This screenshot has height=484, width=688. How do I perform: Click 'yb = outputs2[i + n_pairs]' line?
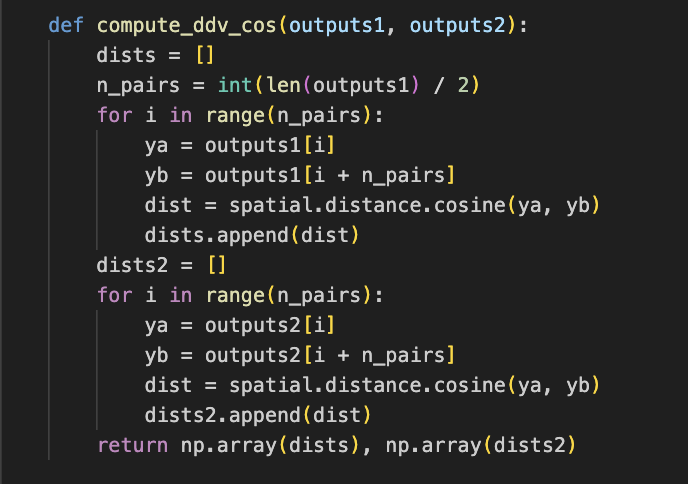click(300, 355)
